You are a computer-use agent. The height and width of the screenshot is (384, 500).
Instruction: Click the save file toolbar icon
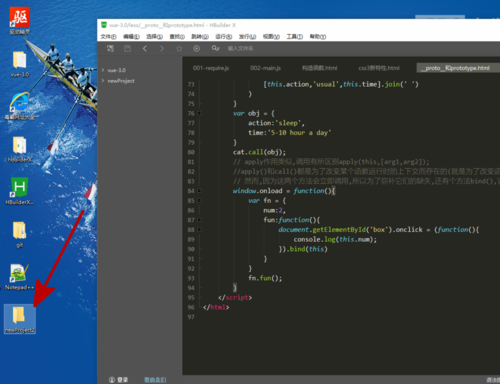127,49
